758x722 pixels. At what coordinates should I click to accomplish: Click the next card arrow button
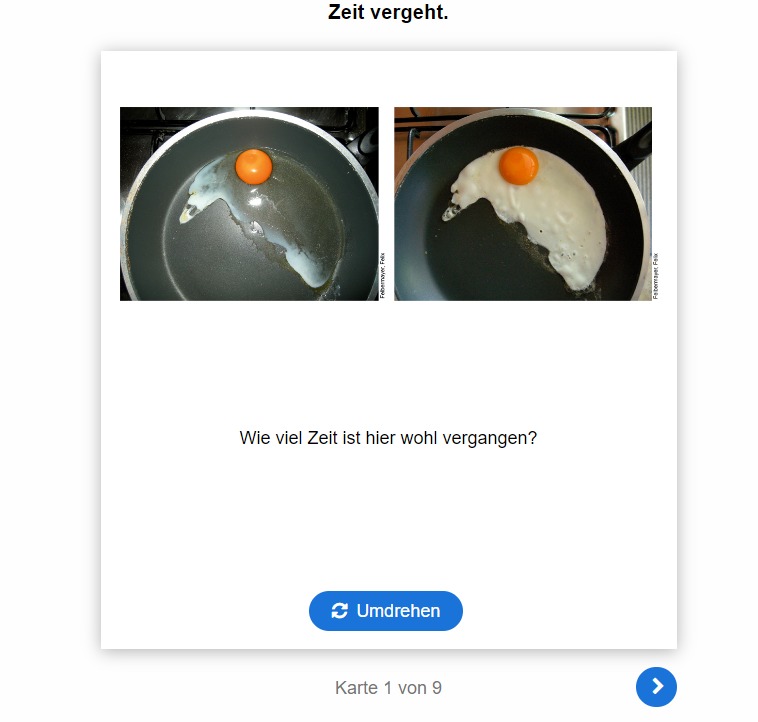coord(656,686)
